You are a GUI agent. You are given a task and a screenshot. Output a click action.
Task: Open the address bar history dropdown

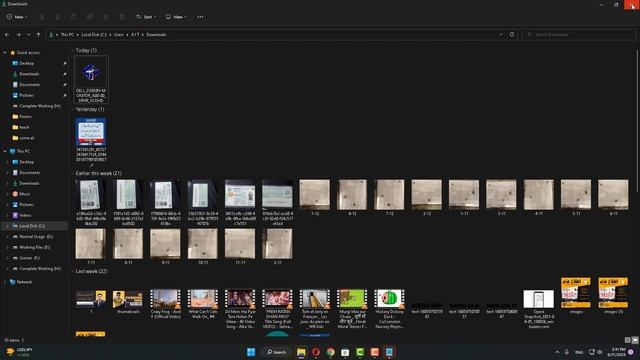click(501, 35)
